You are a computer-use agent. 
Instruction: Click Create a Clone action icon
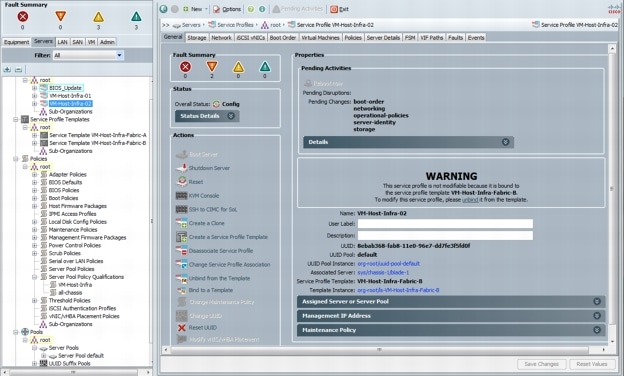181,223
